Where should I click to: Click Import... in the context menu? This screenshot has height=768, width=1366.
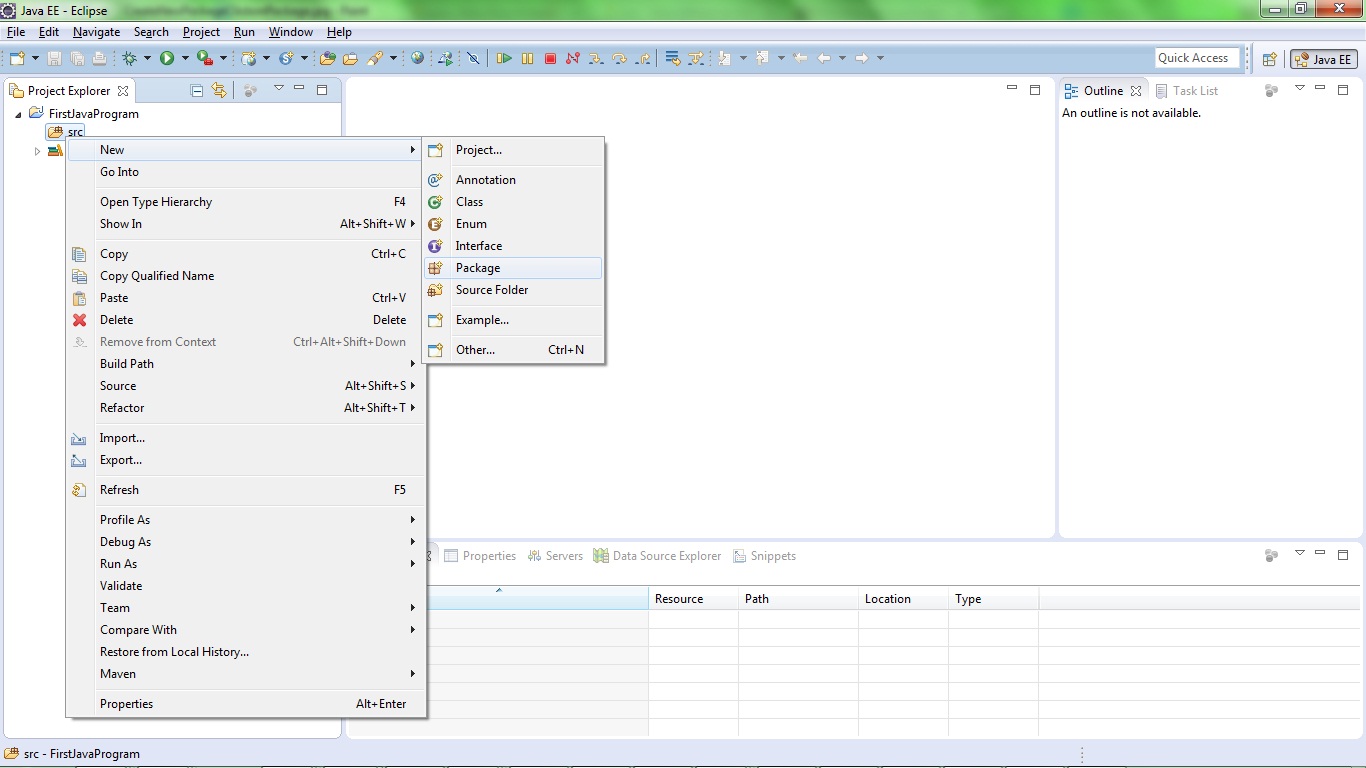(x=246, y=438)
